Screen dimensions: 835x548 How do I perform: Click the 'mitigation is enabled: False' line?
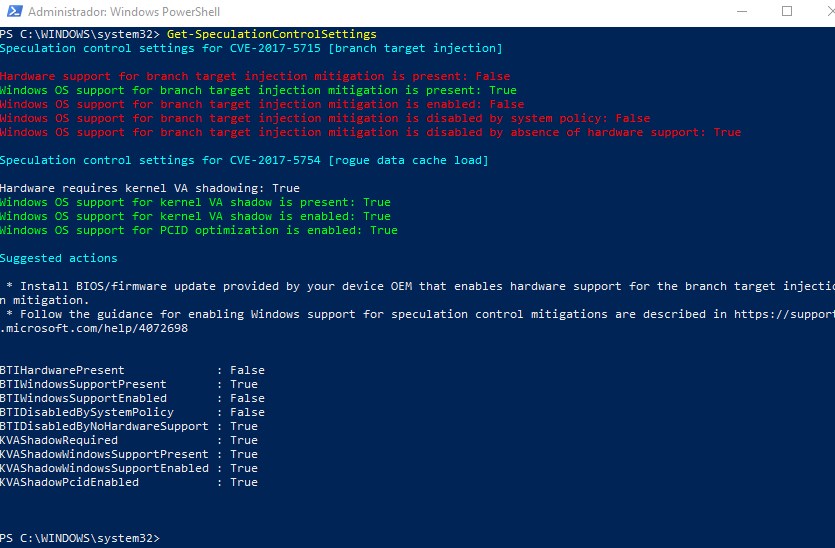click(x=262, y=104)
